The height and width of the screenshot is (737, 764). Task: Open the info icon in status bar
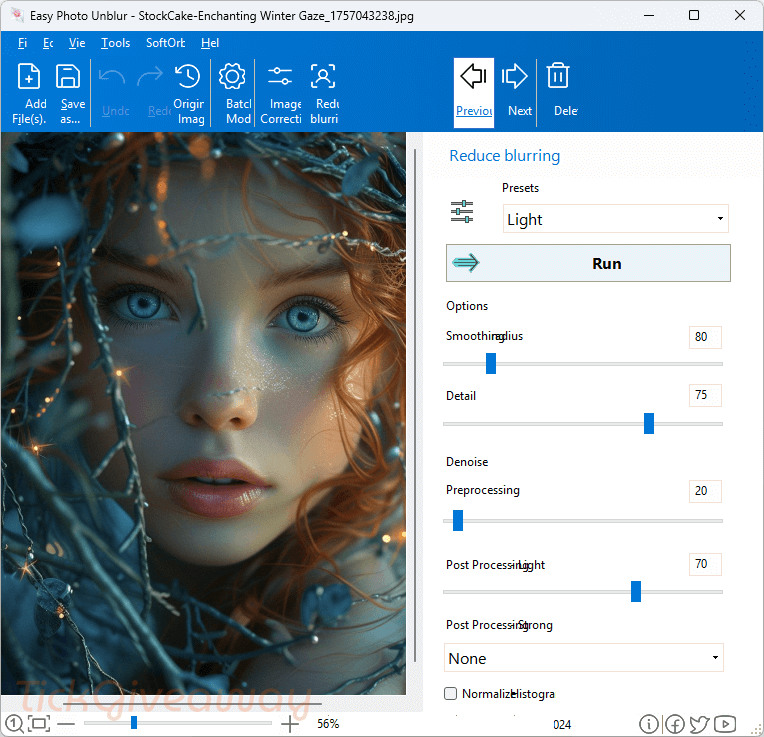[x=649, y=724]
